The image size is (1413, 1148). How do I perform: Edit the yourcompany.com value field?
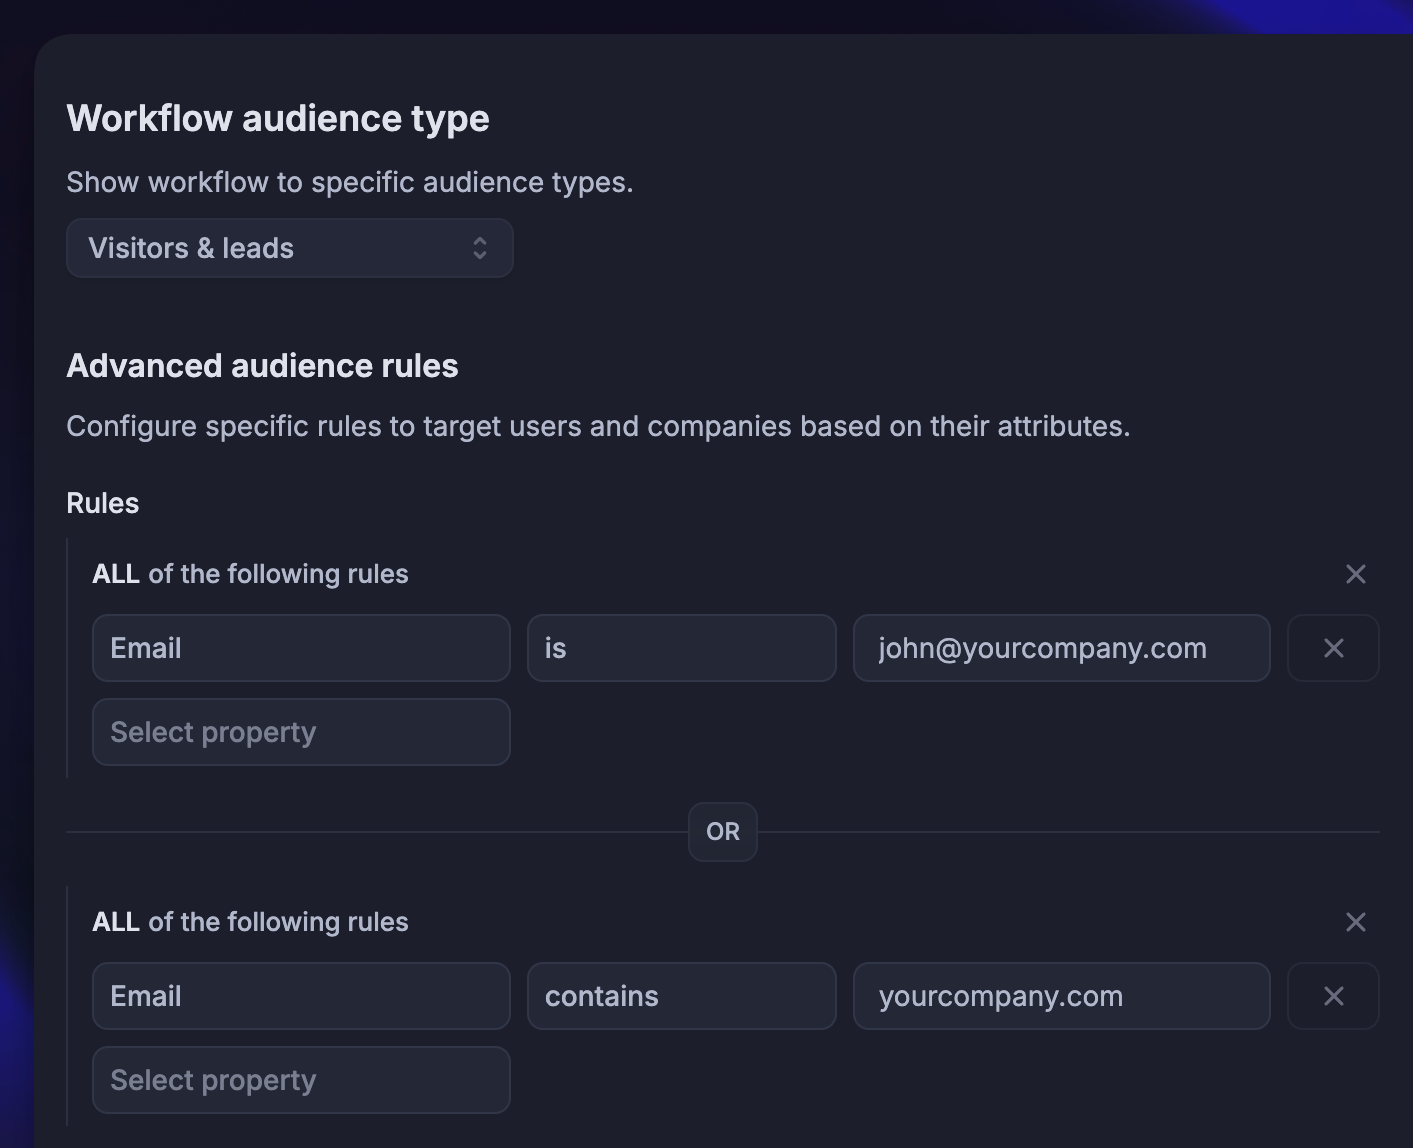click(x=1061, y=996)
